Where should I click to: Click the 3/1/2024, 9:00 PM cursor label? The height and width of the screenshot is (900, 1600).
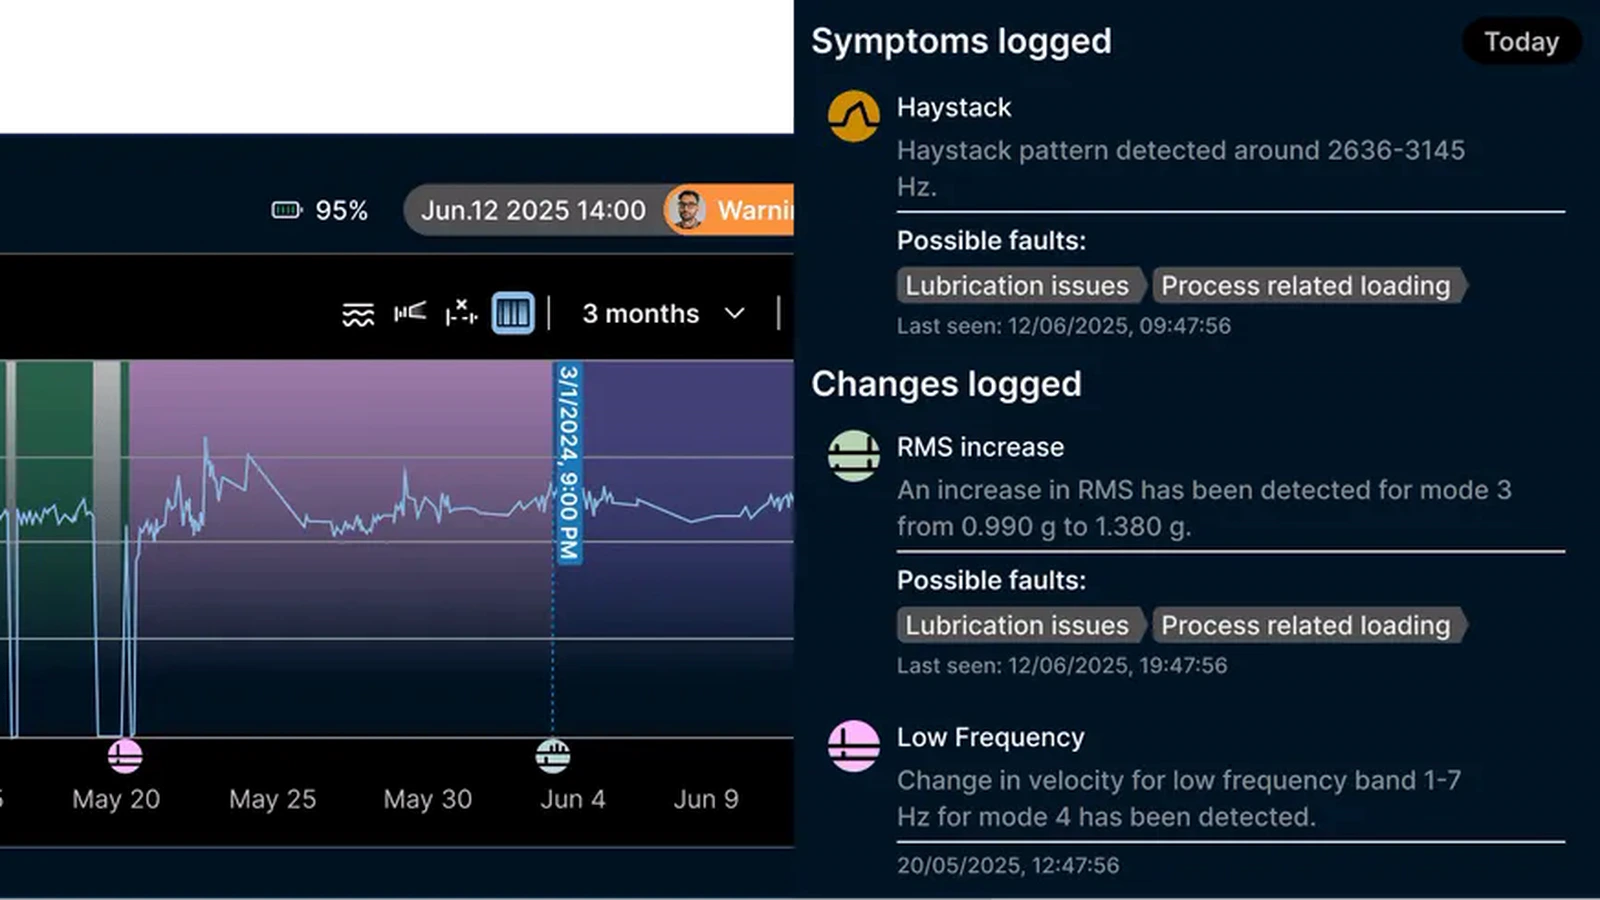(x=569, y=463)
